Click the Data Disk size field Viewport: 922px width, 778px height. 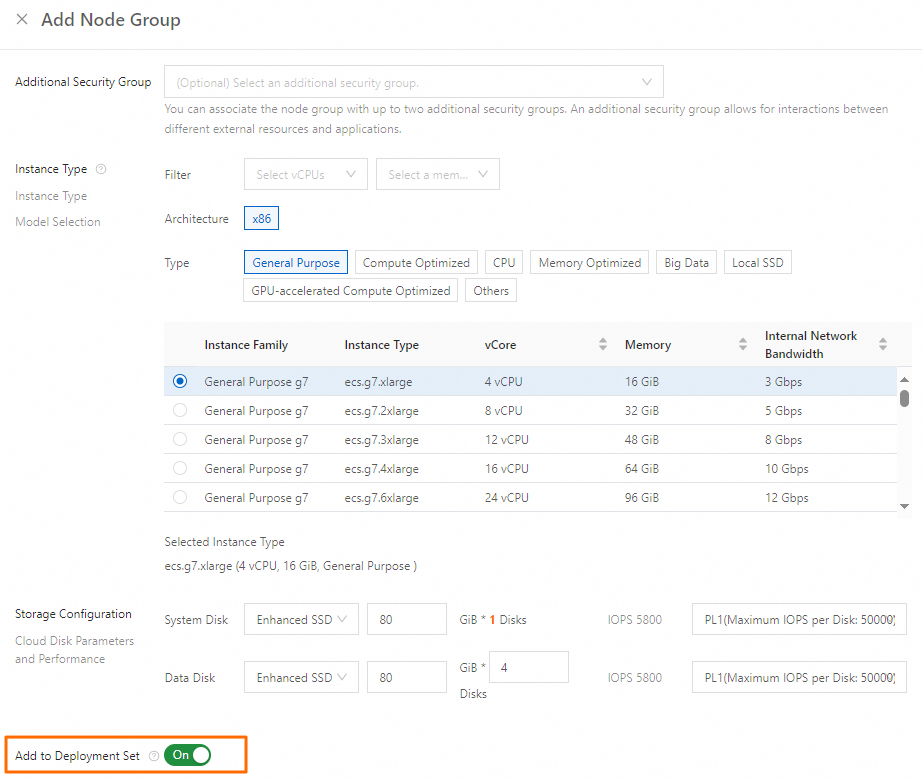[407, 677]
